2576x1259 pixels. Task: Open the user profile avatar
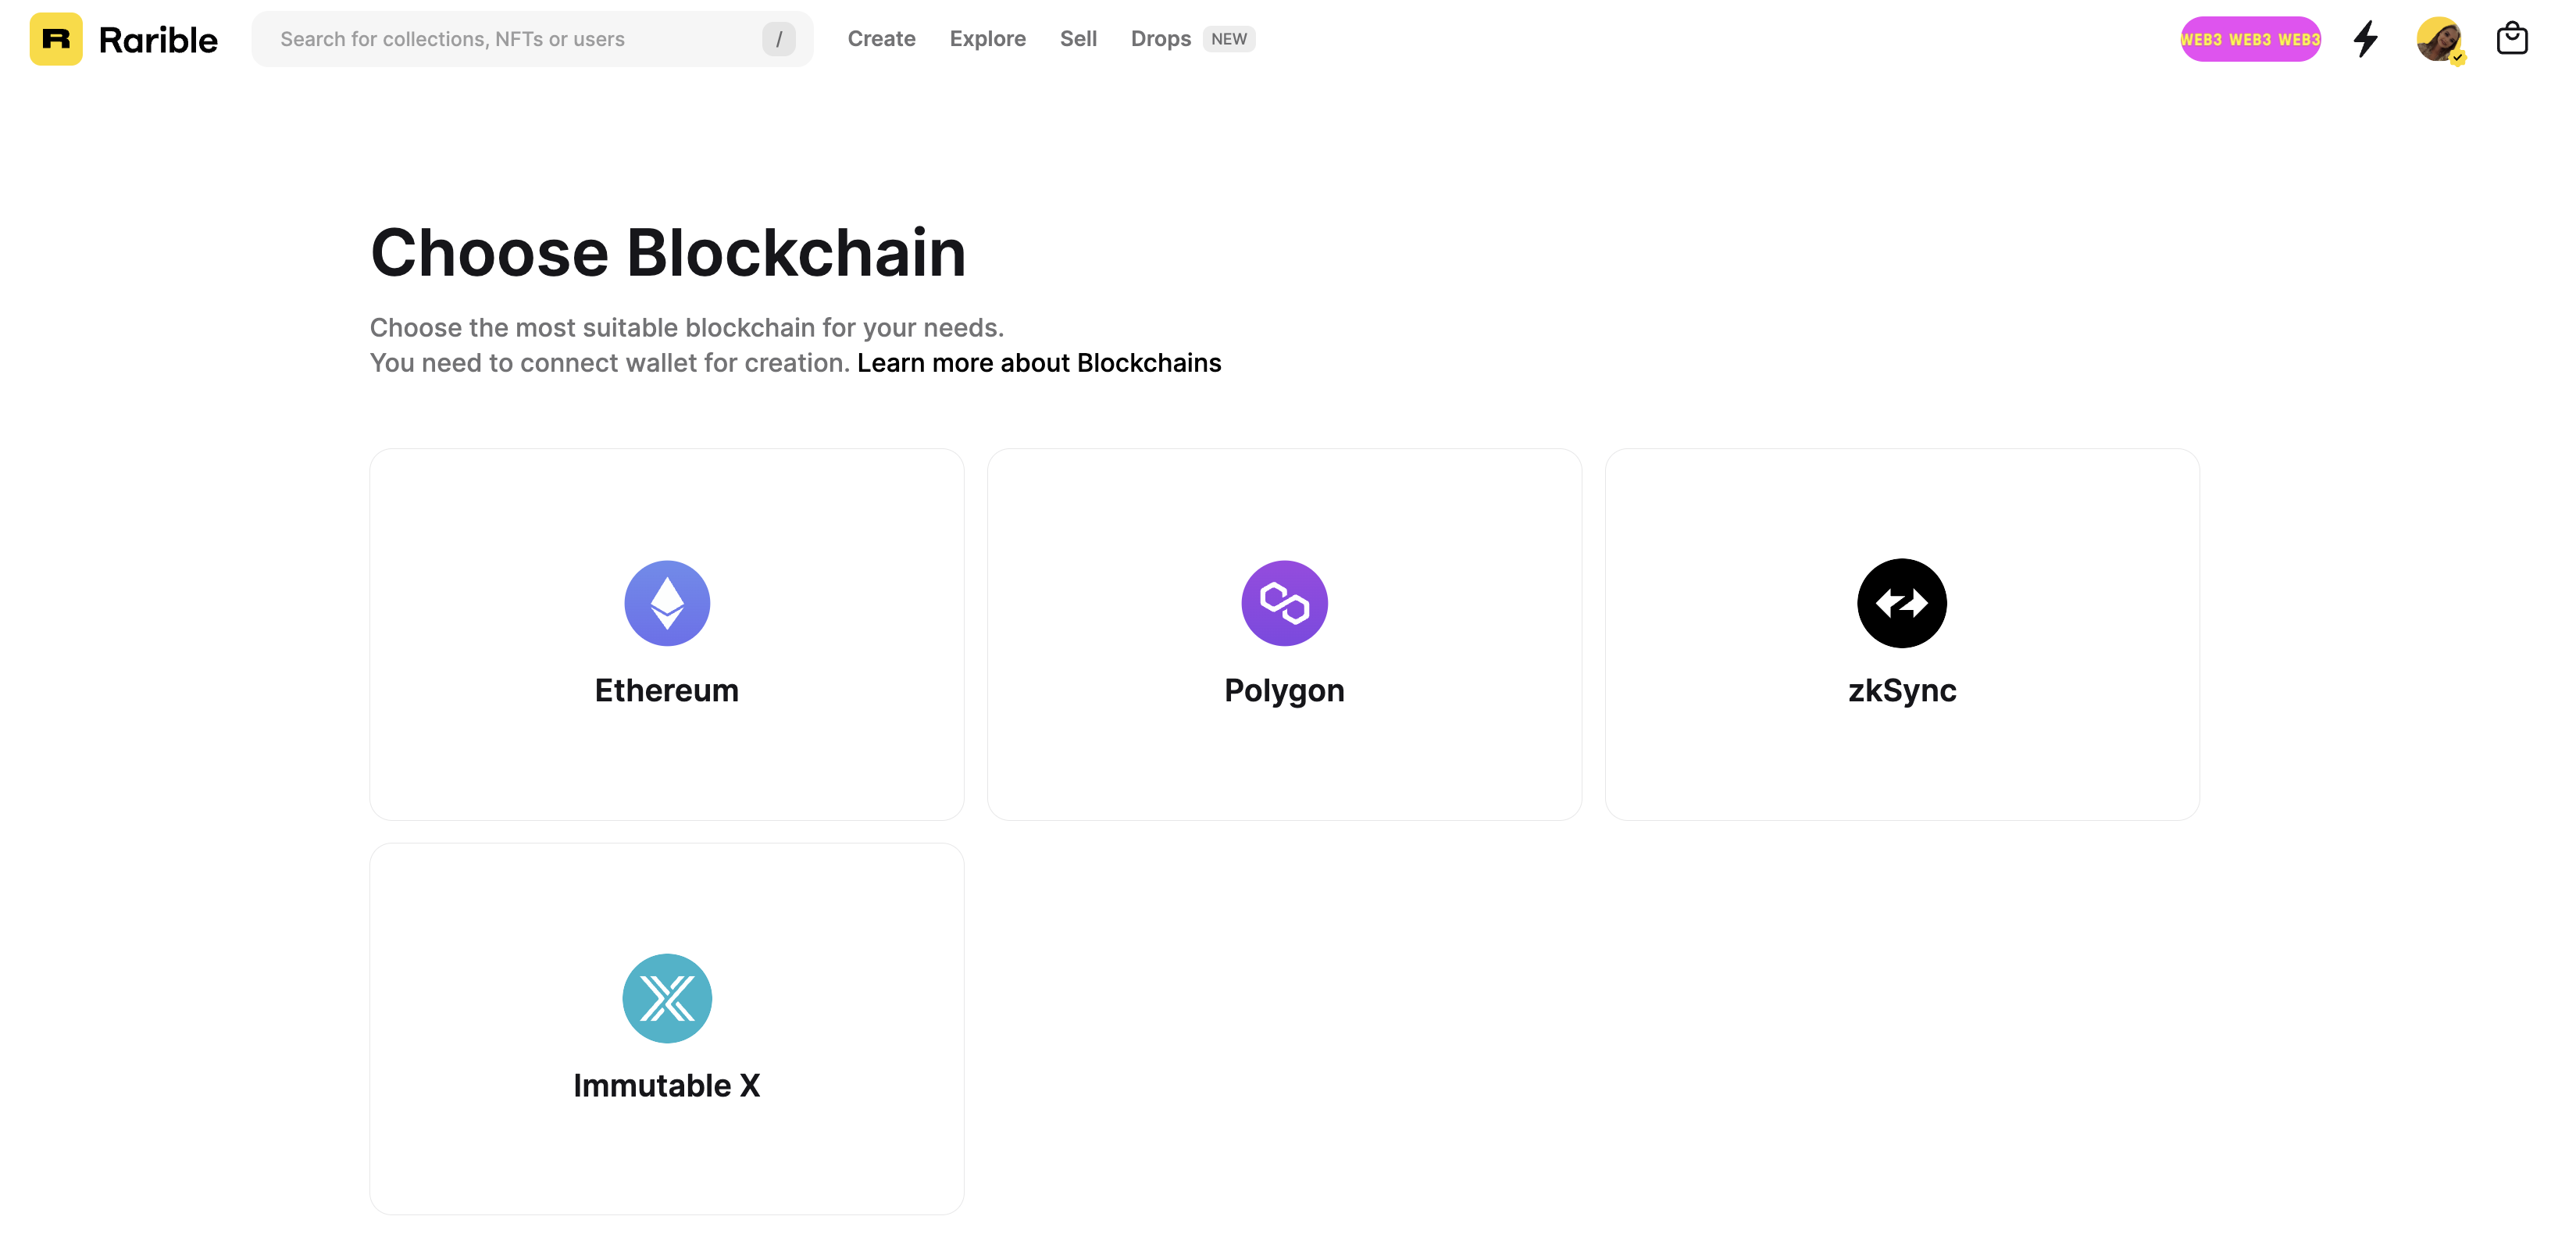(2439, 39)
